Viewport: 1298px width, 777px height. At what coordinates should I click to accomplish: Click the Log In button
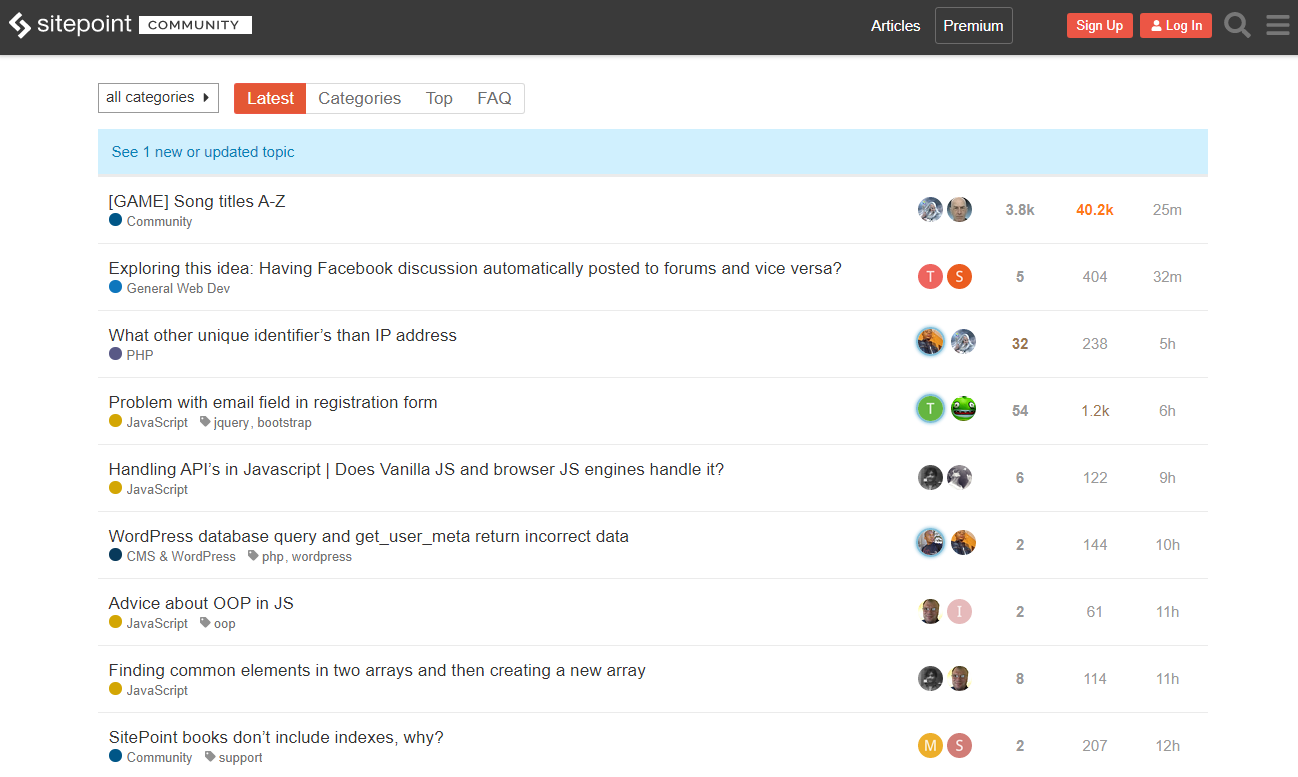[1175, 26]
